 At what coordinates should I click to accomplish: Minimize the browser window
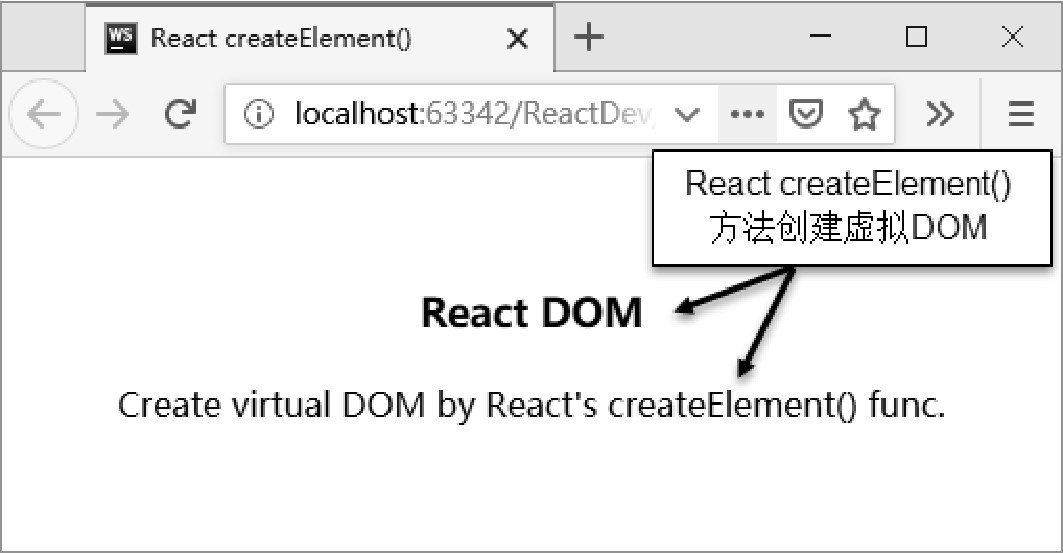pyautogui.click(x=820, y=36)
